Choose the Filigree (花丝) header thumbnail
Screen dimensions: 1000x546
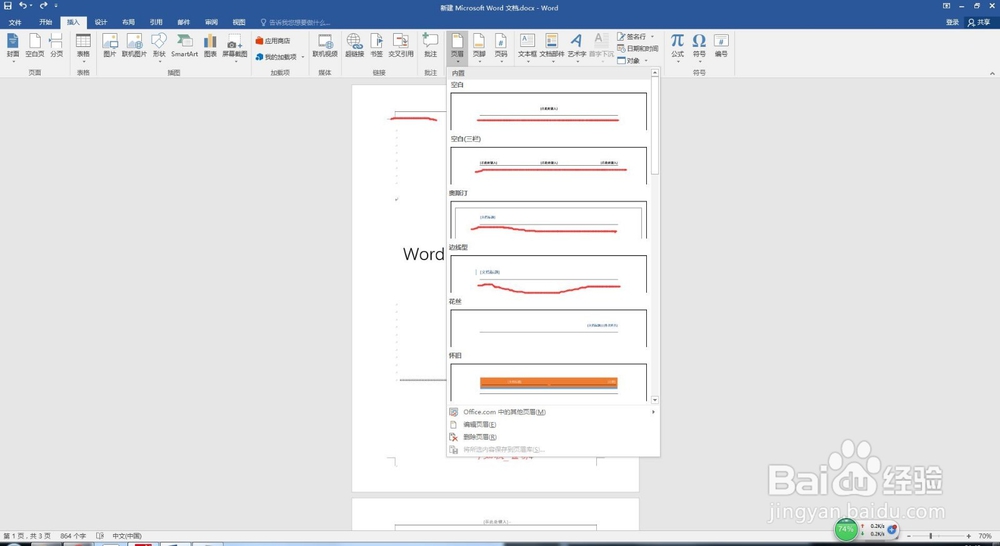(x=548, y=328)
